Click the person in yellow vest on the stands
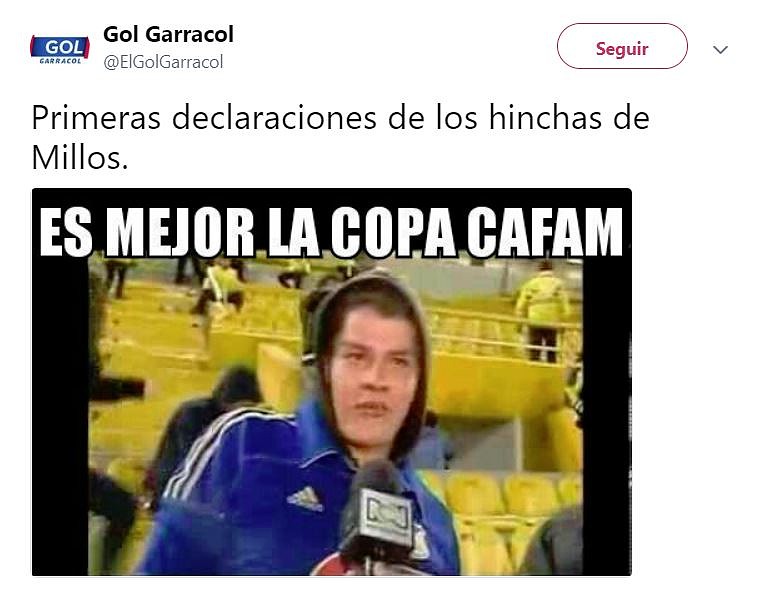The image size is (757, 591). click(542, 314)
